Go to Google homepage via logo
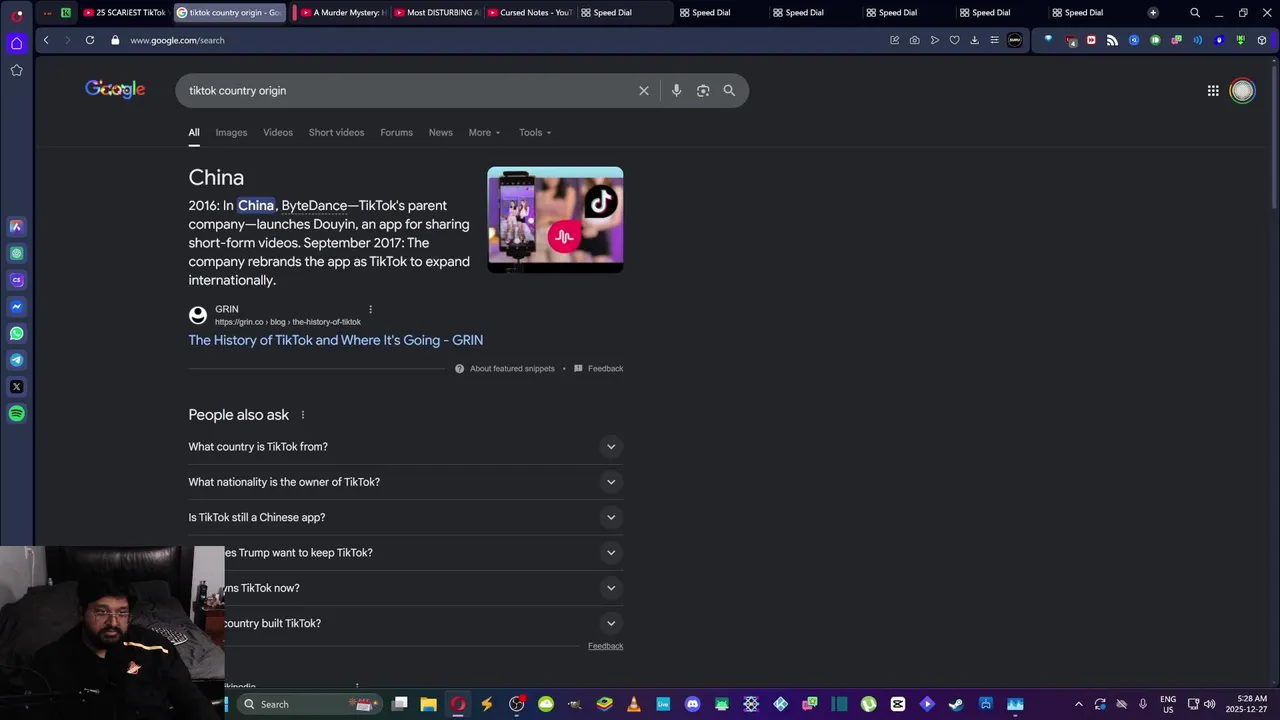The height and width of the screenshot is (720, 1280). [115, 90]
